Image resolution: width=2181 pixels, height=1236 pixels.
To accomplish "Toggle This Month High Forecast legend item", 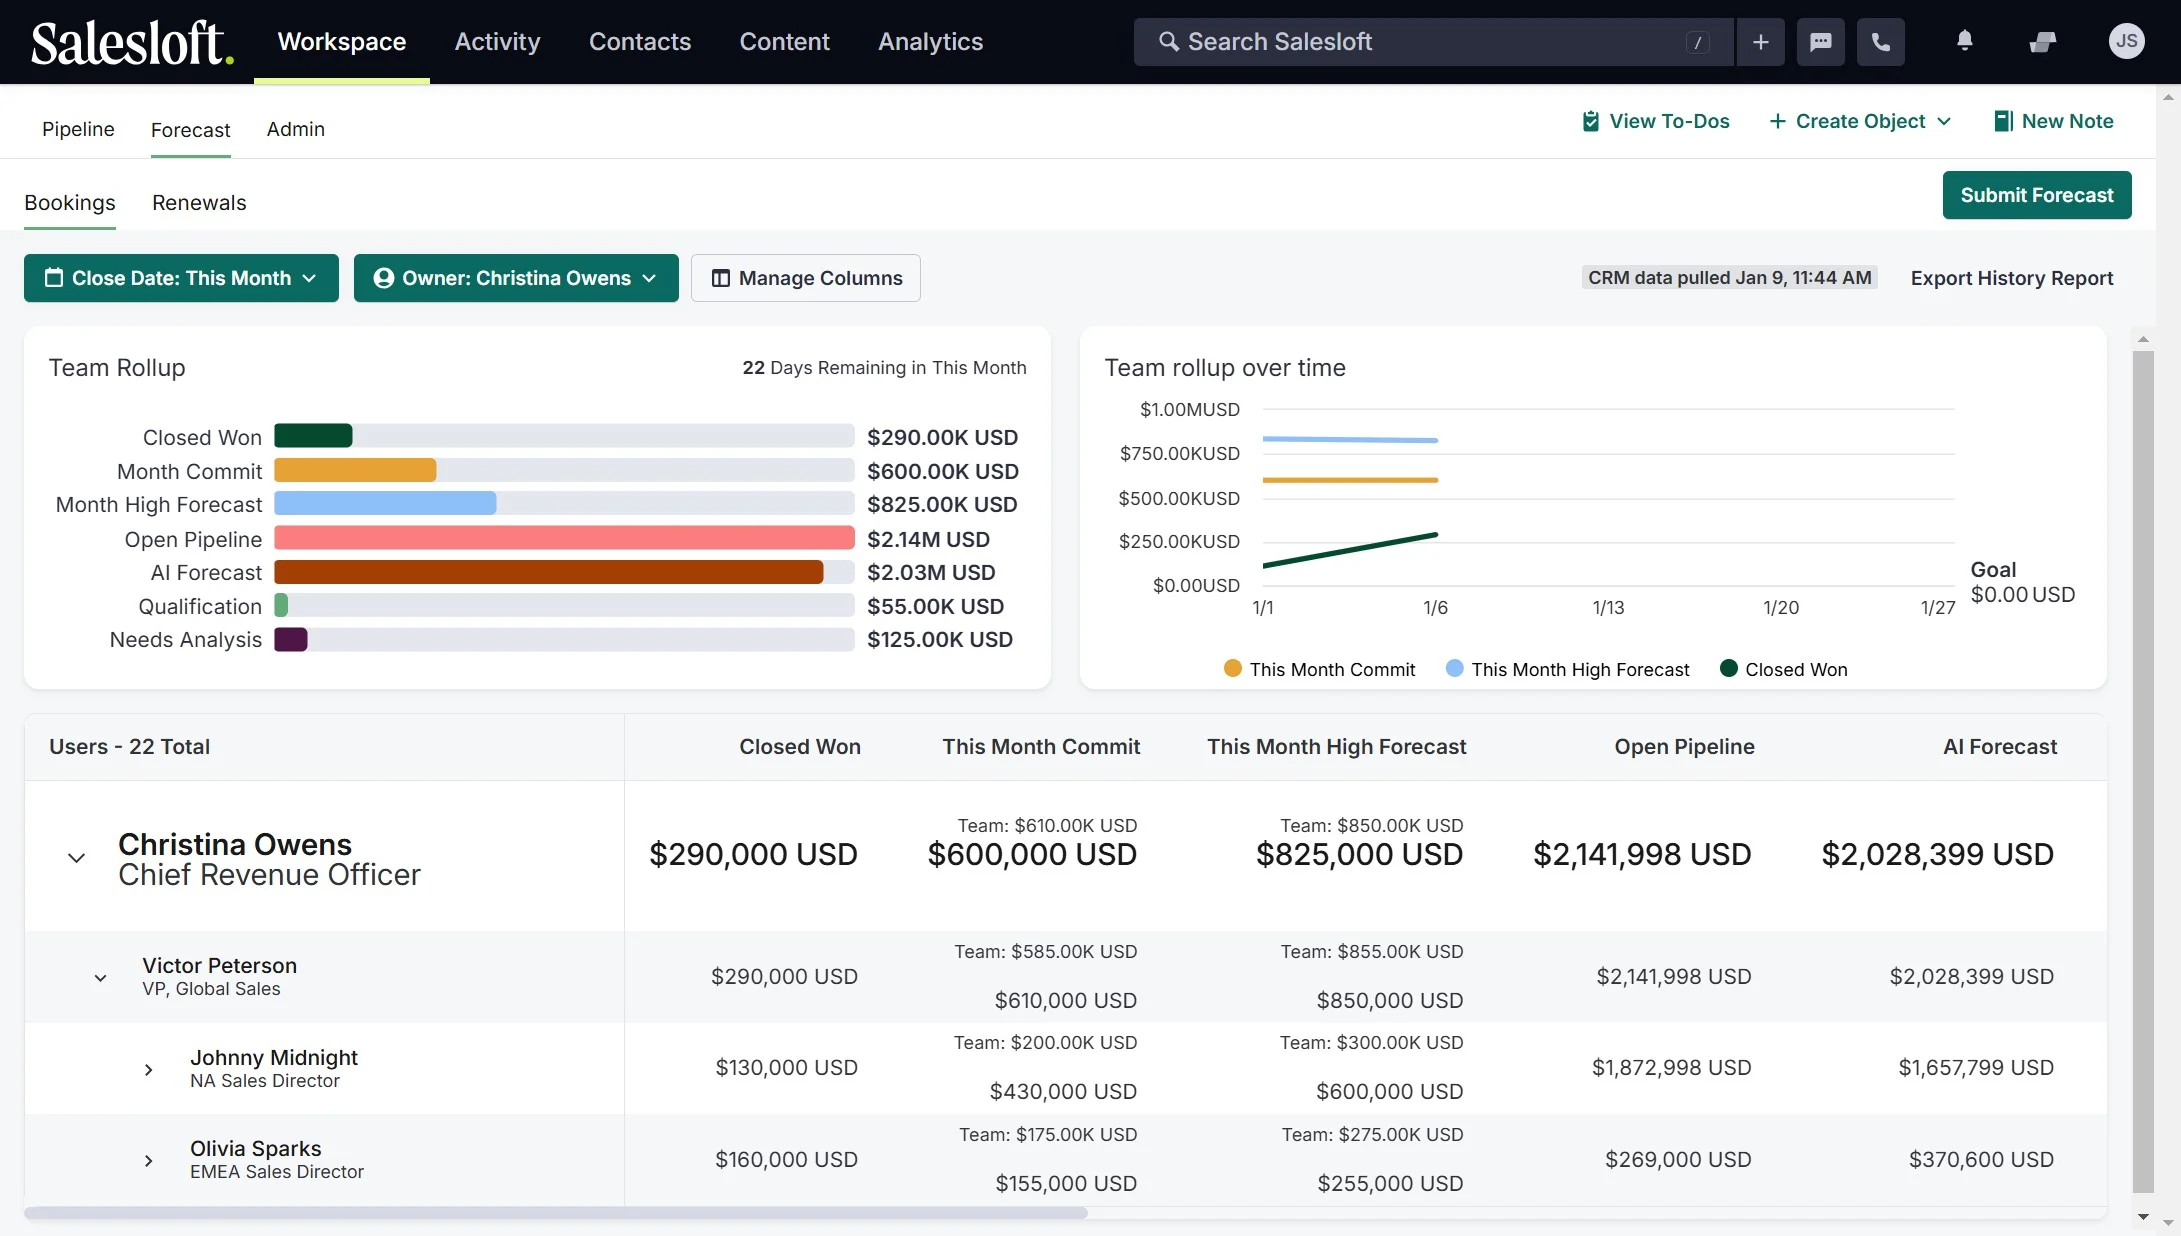I will coord(1568,669).
